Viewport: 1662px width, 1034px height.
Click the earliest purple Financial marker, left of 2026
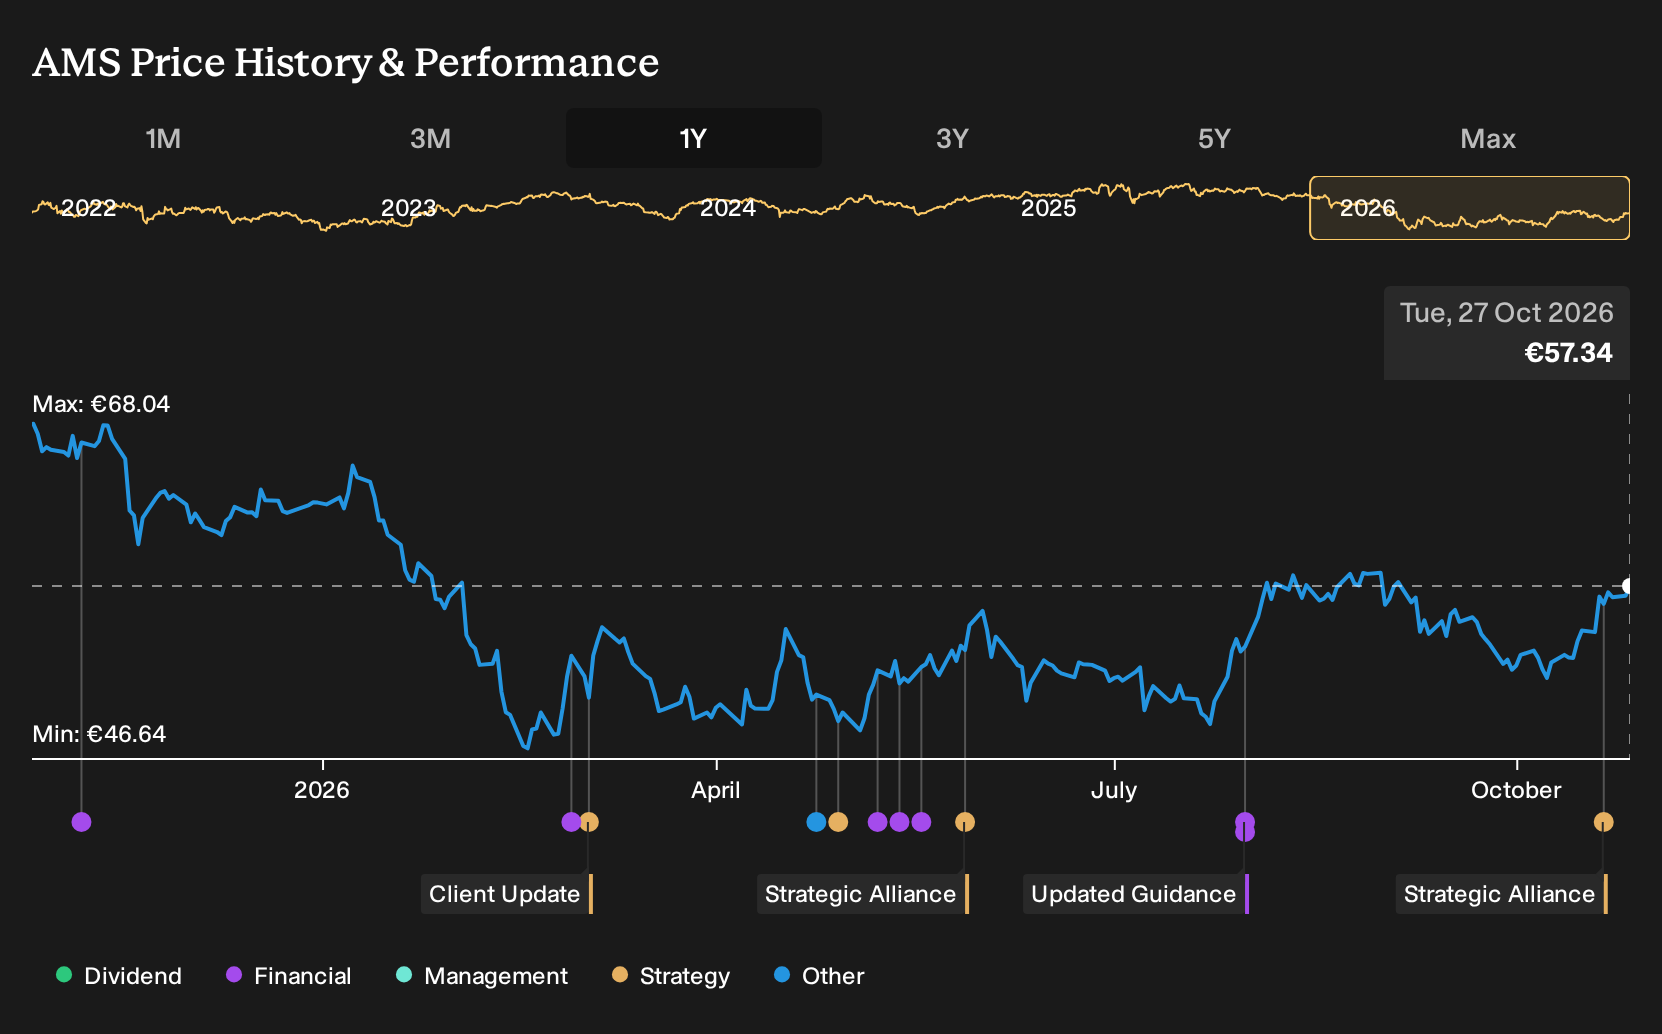82,822
